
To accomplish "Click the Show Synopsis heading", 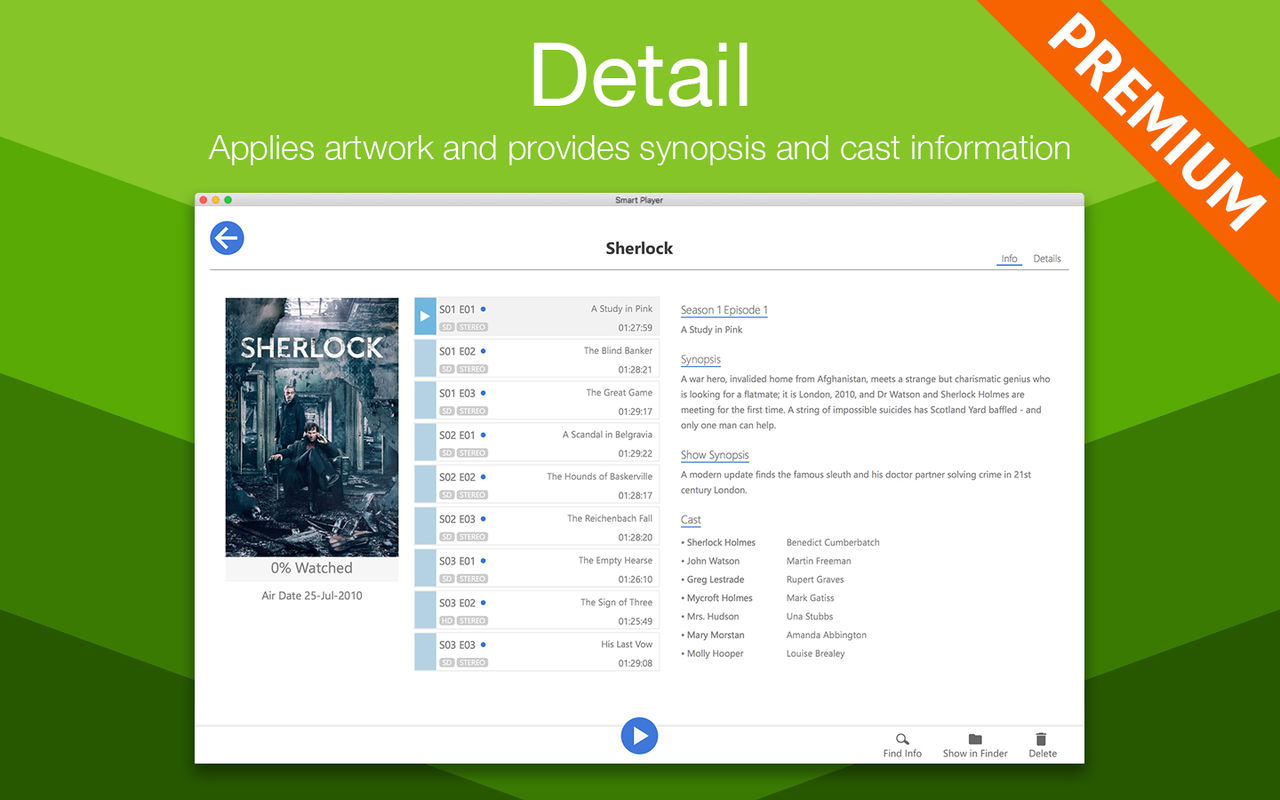I will pyautogui.click(x=715, y=455).
